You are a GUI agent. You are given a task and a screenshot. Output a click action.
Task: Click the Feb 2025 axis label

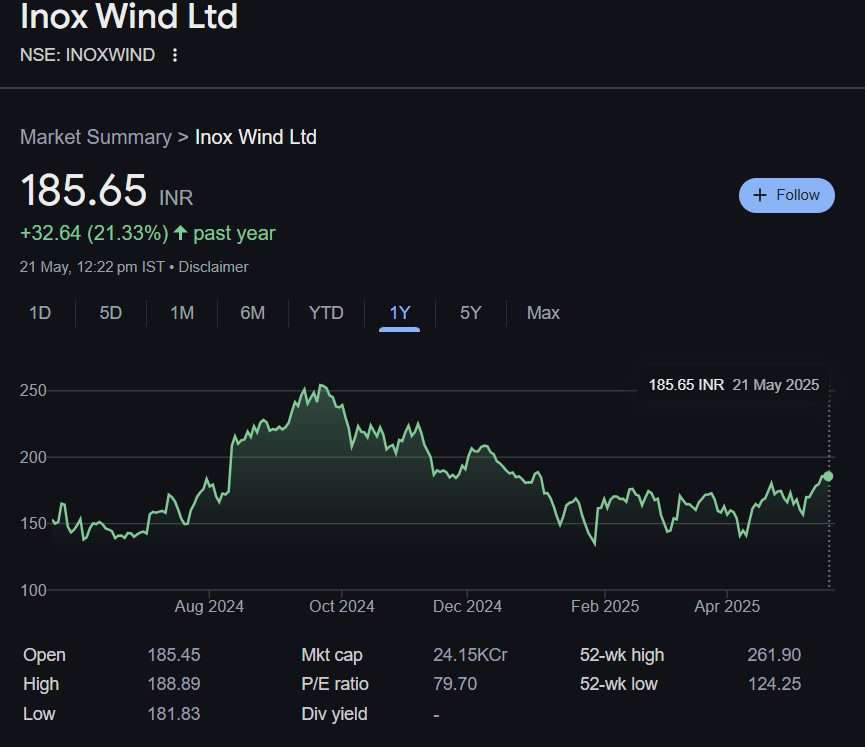[x=605, y=606]
